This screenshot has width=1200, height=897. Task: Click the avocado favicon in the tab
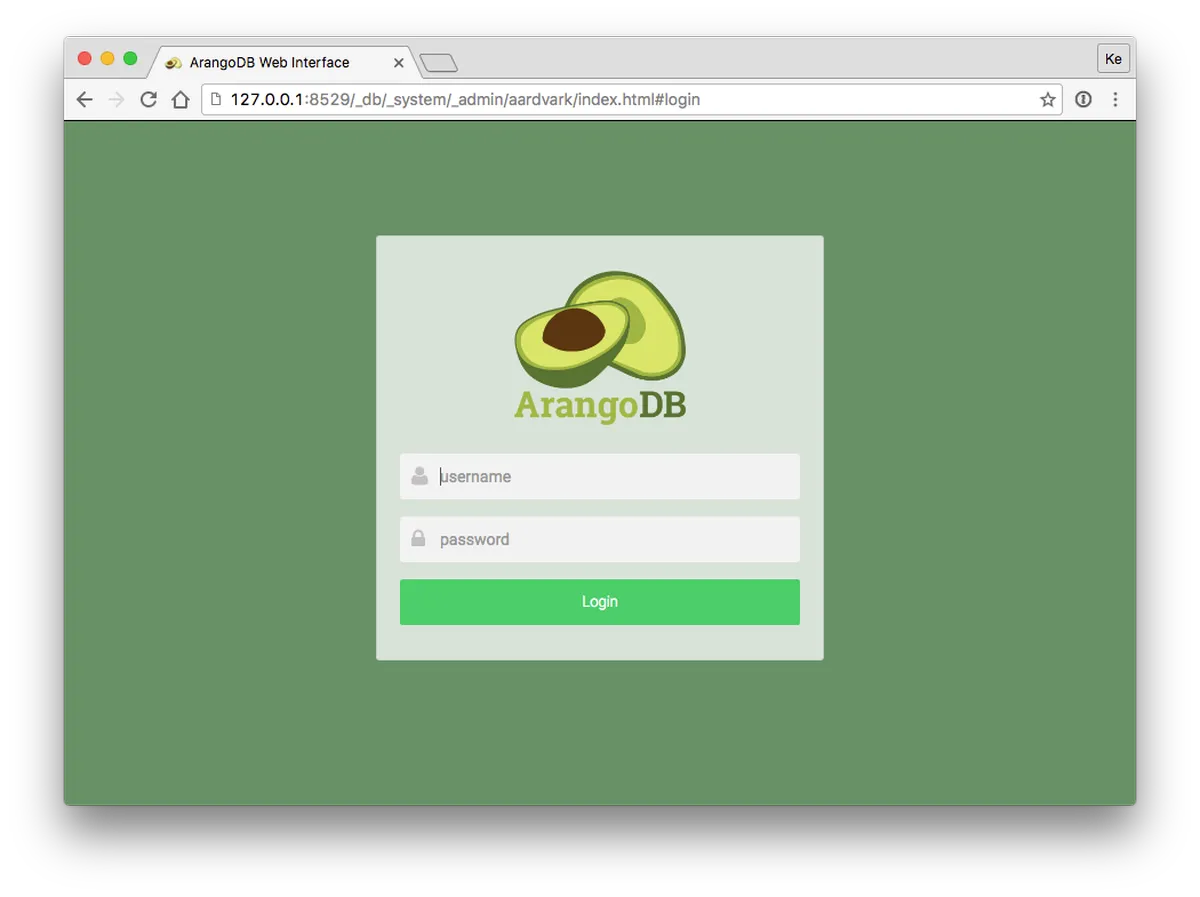point(173,63)
